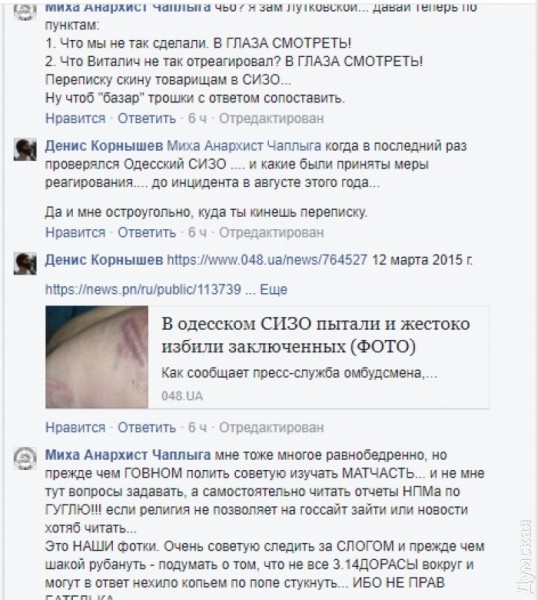
Task: Open Денис Корнышев avatar on СИЗО question comment
Action: (25, 150)
